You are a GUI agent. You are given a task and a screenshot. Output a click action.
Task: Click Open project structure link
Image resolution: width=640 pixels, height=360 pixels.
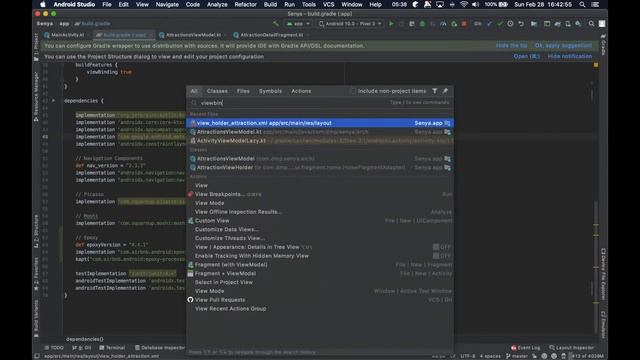pos(527,56)
